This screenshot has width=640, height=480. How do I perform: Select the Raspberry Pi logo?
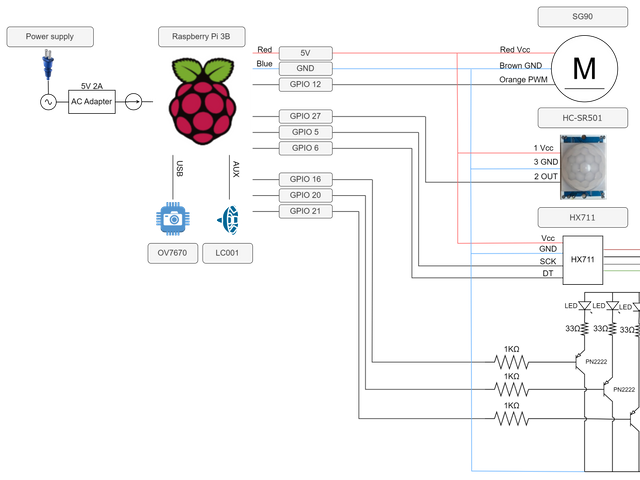(203, 102)
